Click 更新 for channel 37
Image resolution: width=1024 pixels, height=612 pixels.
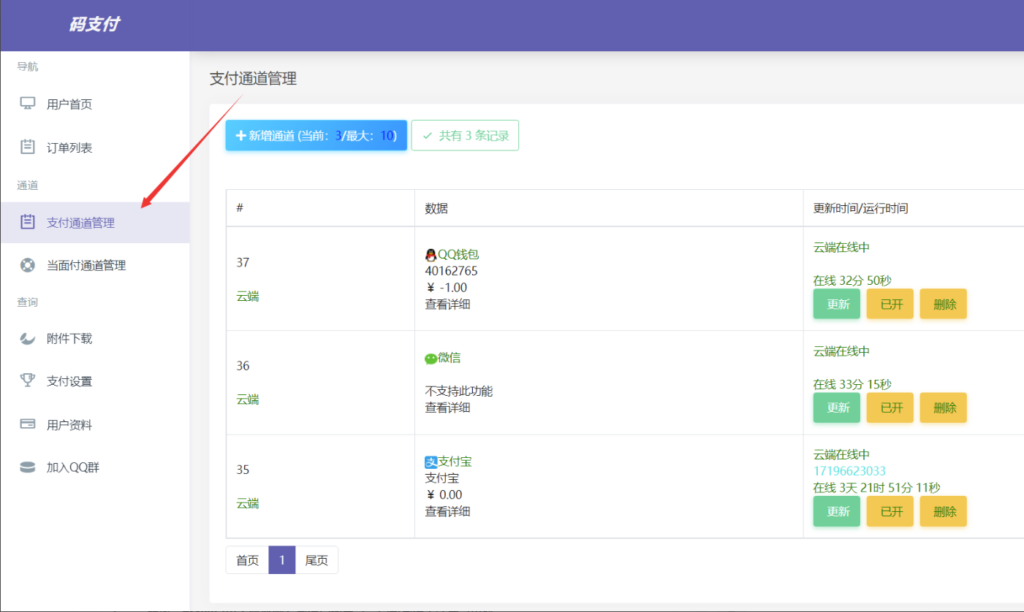[837, 304]
